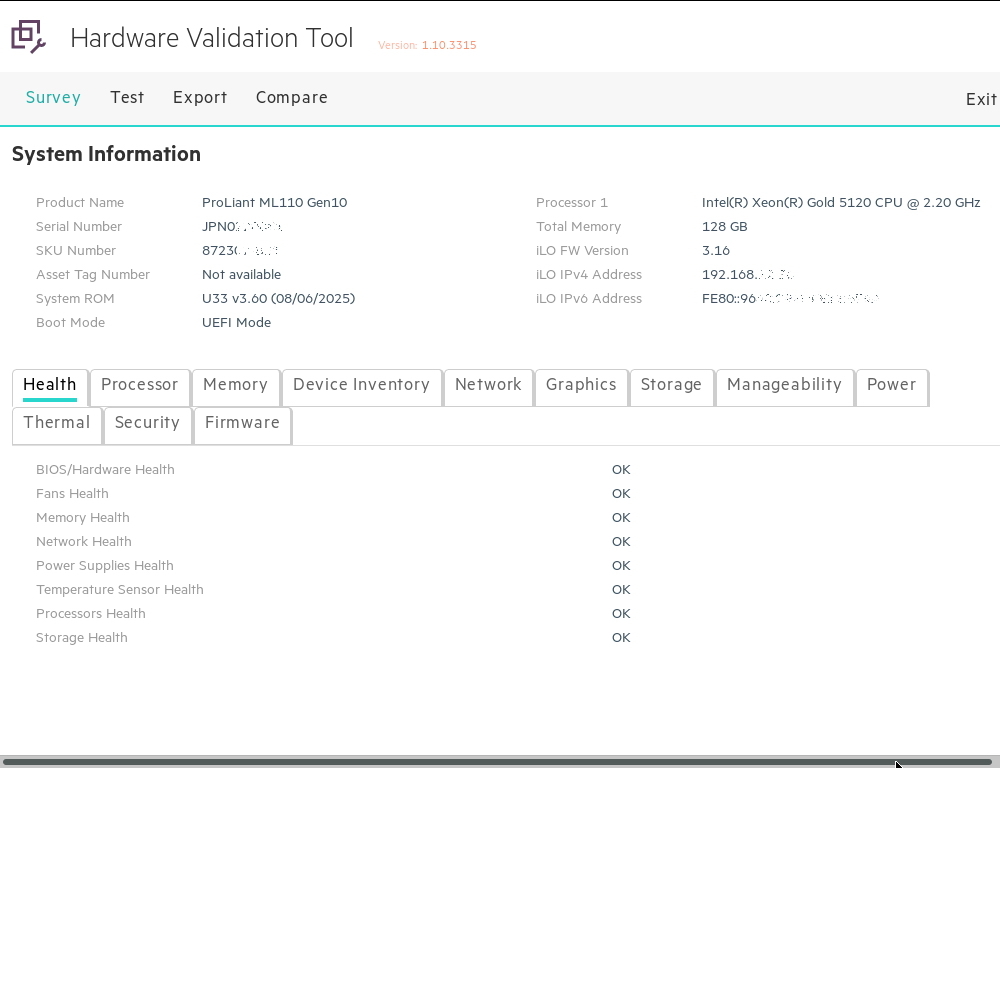Click the iLO IPv4 Address value
The image size is (1000, 1000).
747,275
